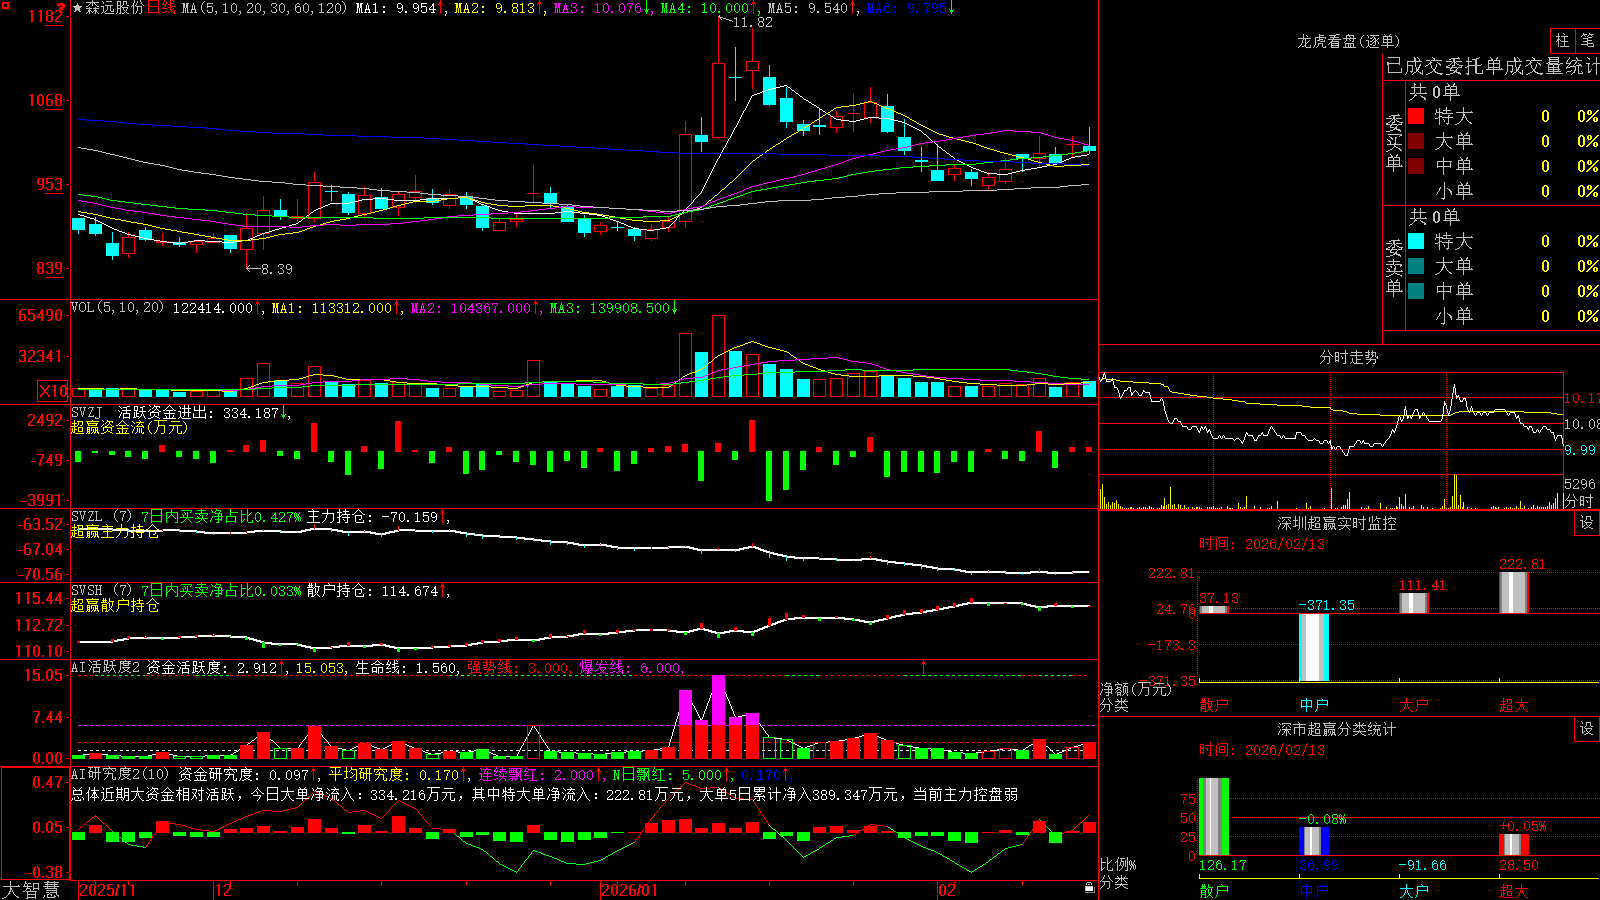Click the 活跃资金进出: 334.187 value
The width and height of the screenshot is (1600, 900).
click(199, 412)
